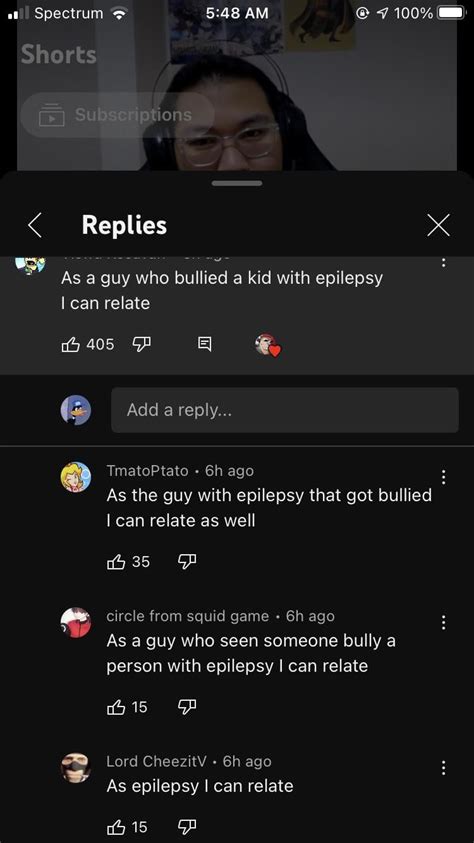Open Lord CheezitV's profile avatar
474x843 pixels.
pos(75,768)
